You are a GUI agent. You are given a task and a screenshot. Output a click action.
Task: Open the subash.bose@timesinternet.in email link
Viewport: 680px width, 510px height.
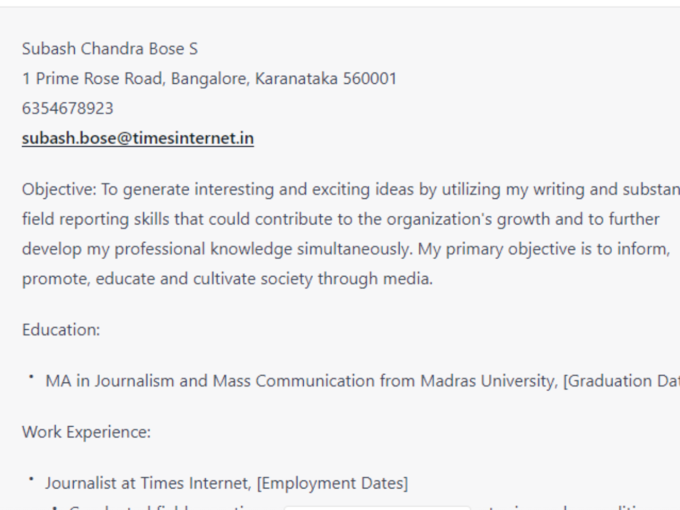[138, 138]
